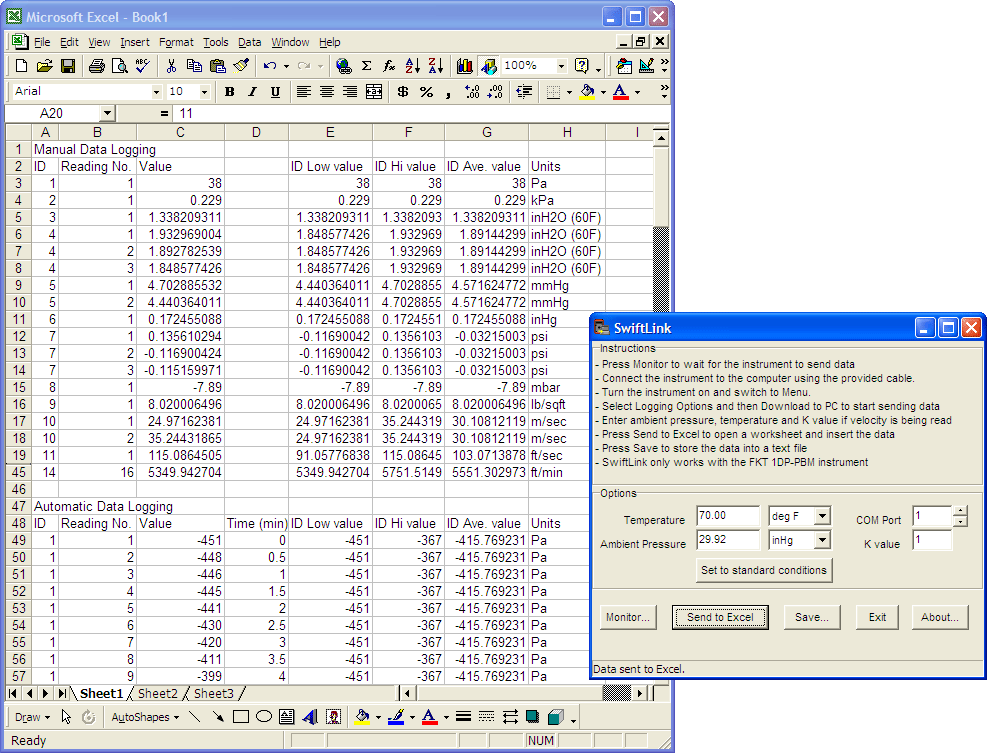Run the Spelling check icon
The height and width of the screenshot is (753, 987).
point(142,65)
